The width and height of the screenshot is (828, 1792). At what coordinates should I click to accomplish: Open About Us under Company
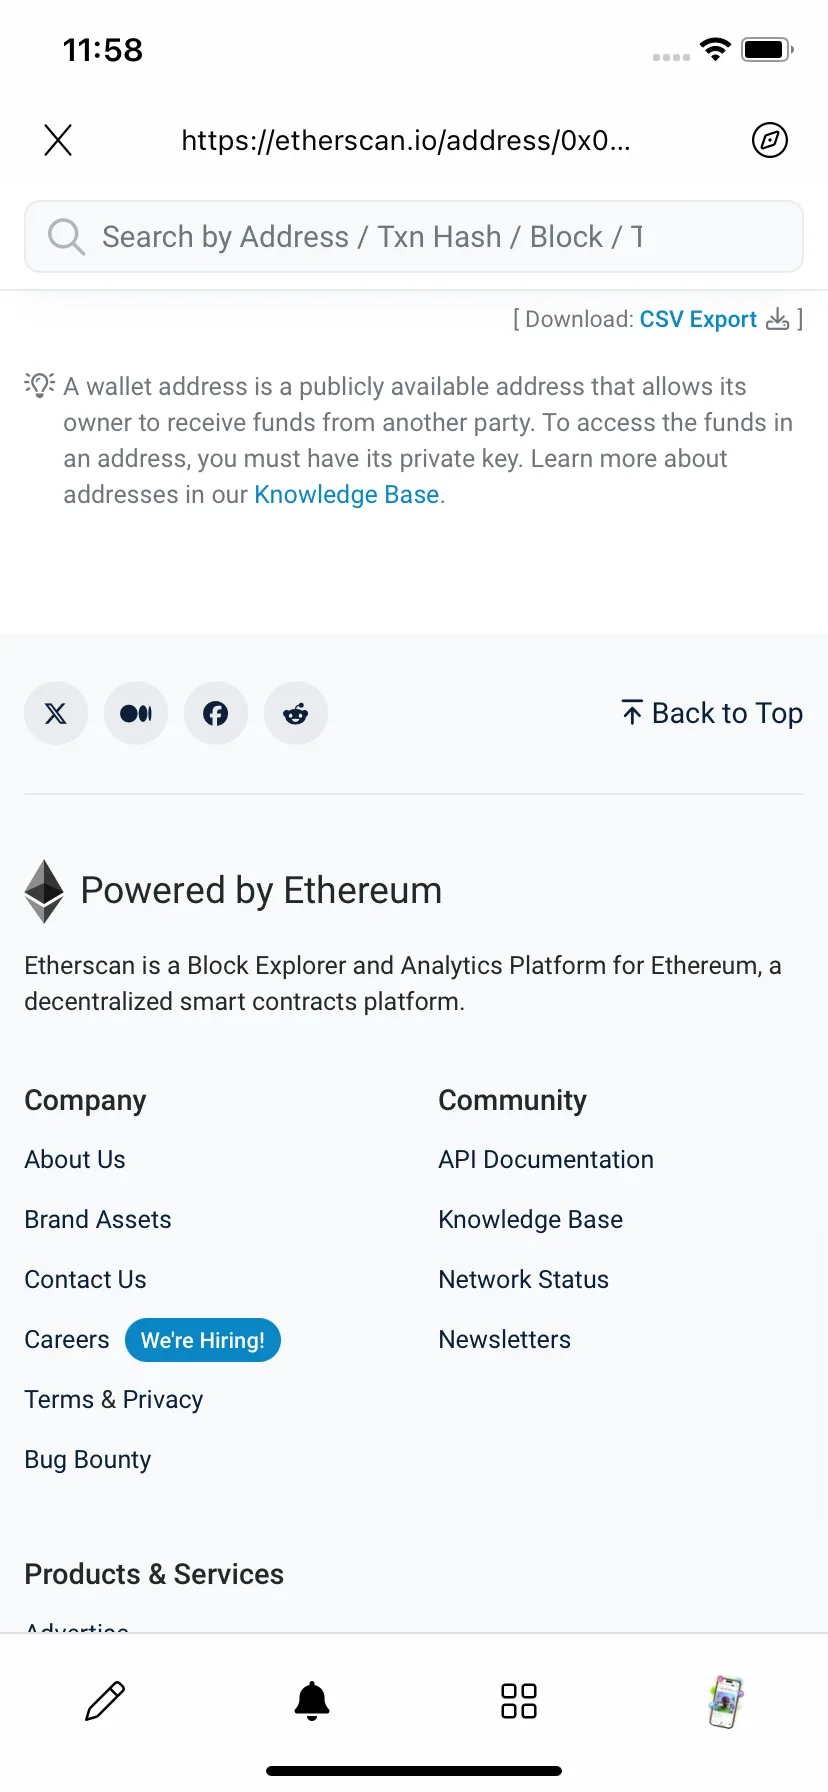click(75, 1160)
